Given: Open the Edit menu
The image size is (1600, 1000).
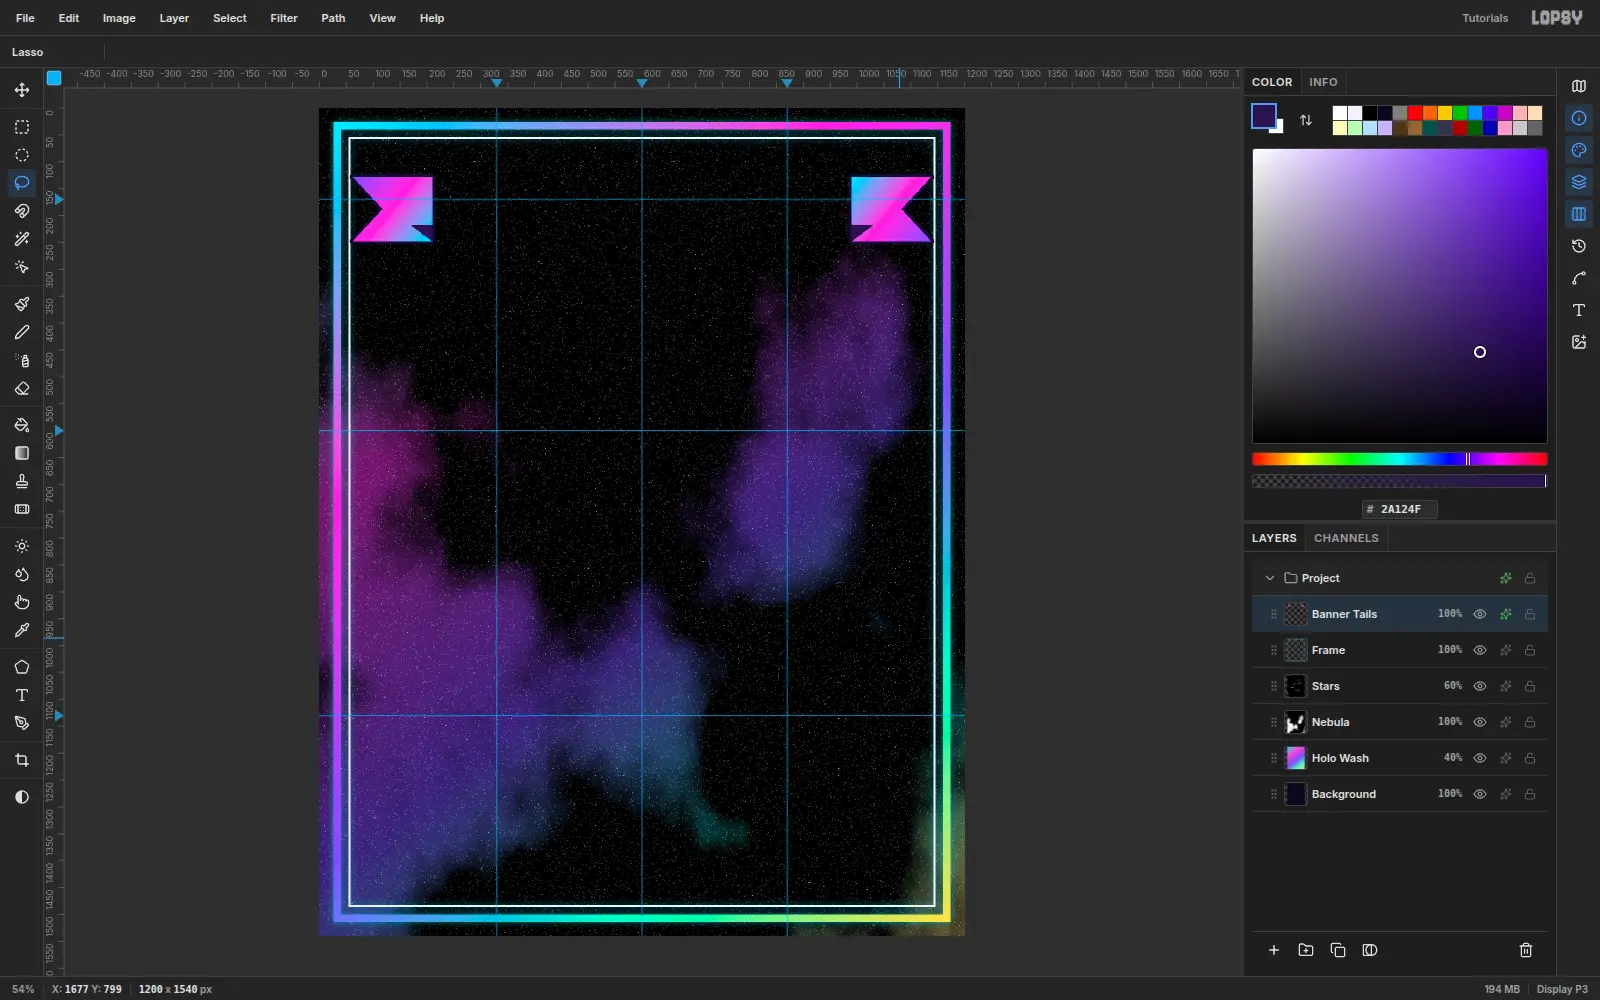Looking at the screenshot, I should click(69, 18).
